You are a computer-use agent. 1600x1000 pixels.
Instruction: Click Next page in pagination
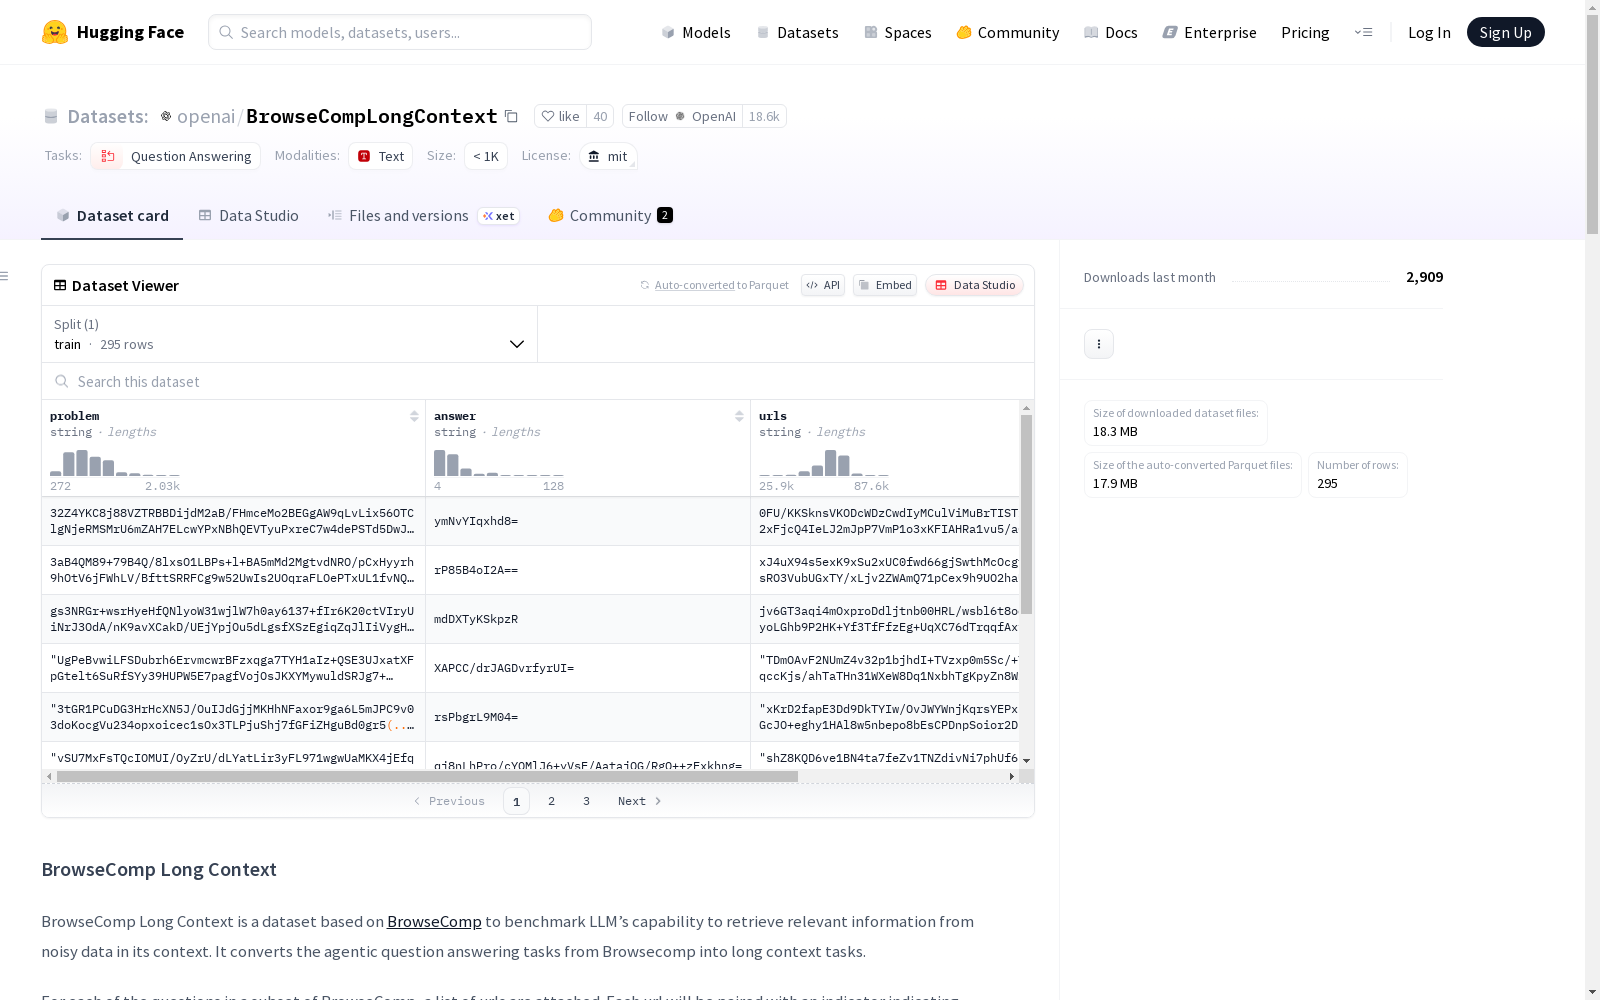640,801
